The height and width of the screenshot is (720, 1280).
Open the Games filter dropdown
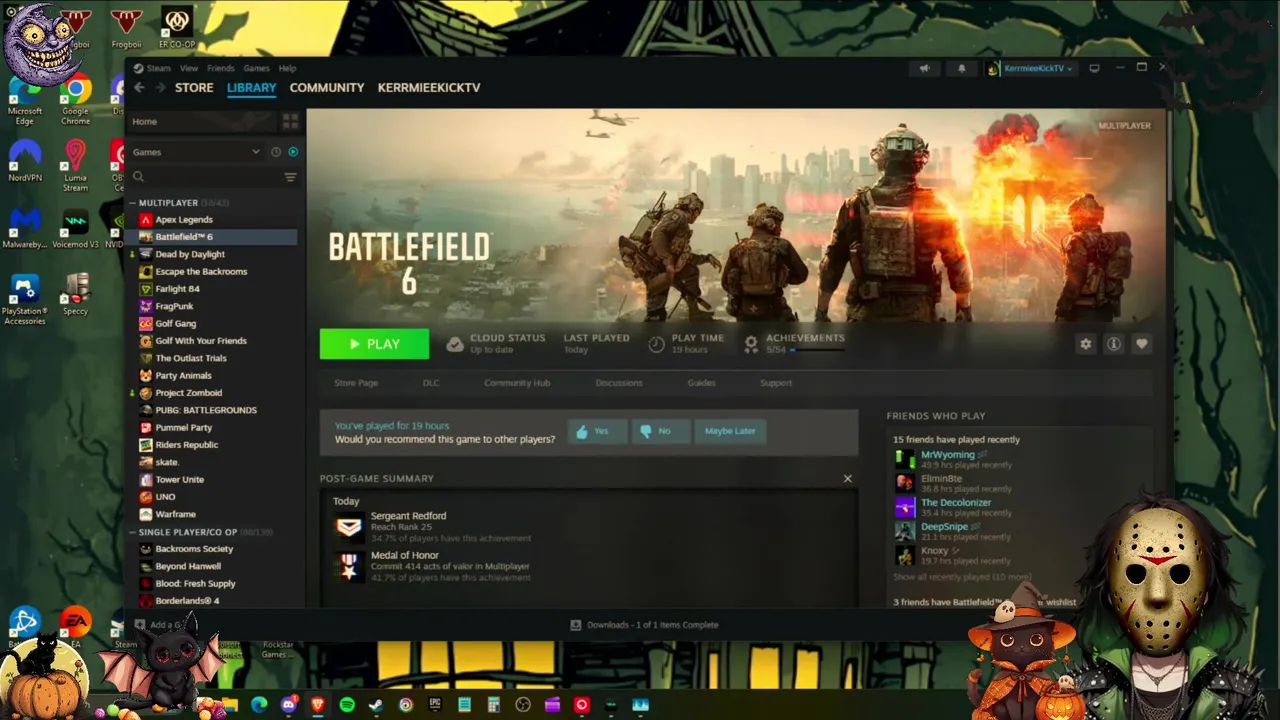196,152
